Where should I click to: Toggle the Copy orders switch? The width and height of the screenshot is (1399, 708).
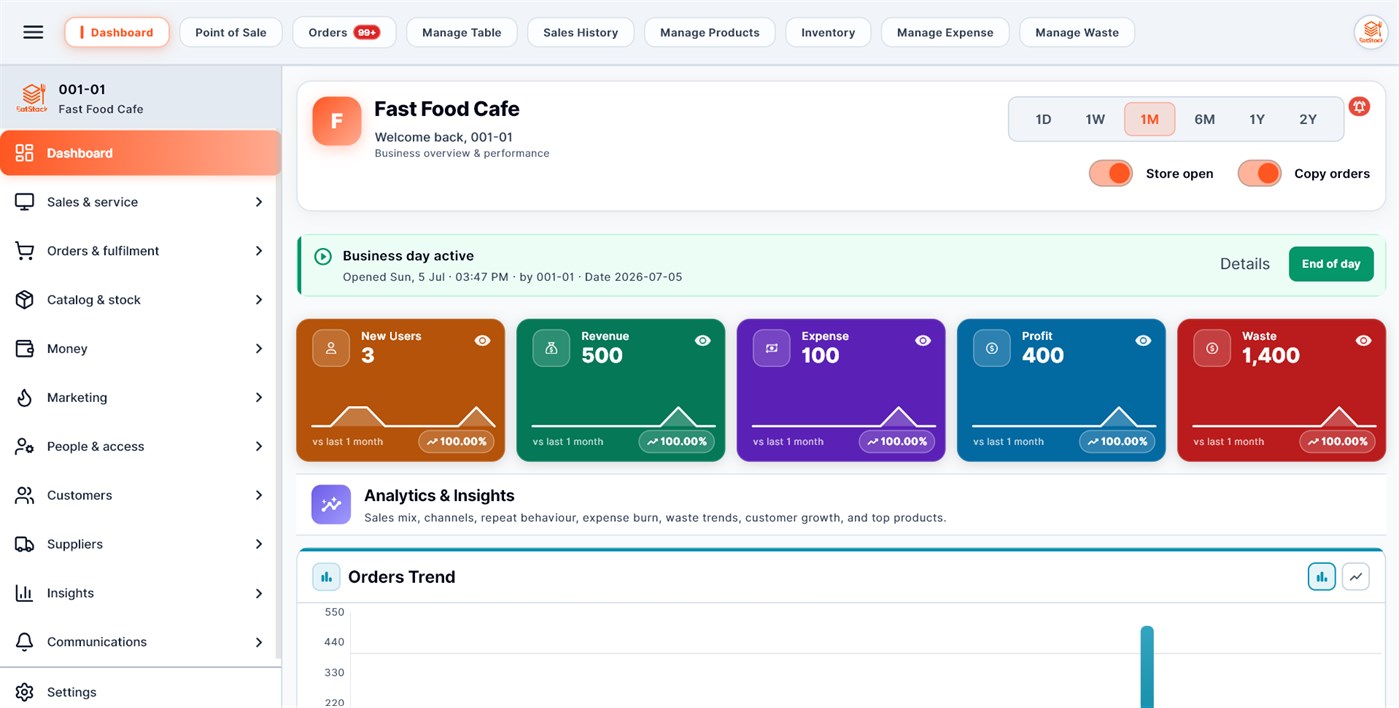pyautogui.click(x=1259, y=173)
